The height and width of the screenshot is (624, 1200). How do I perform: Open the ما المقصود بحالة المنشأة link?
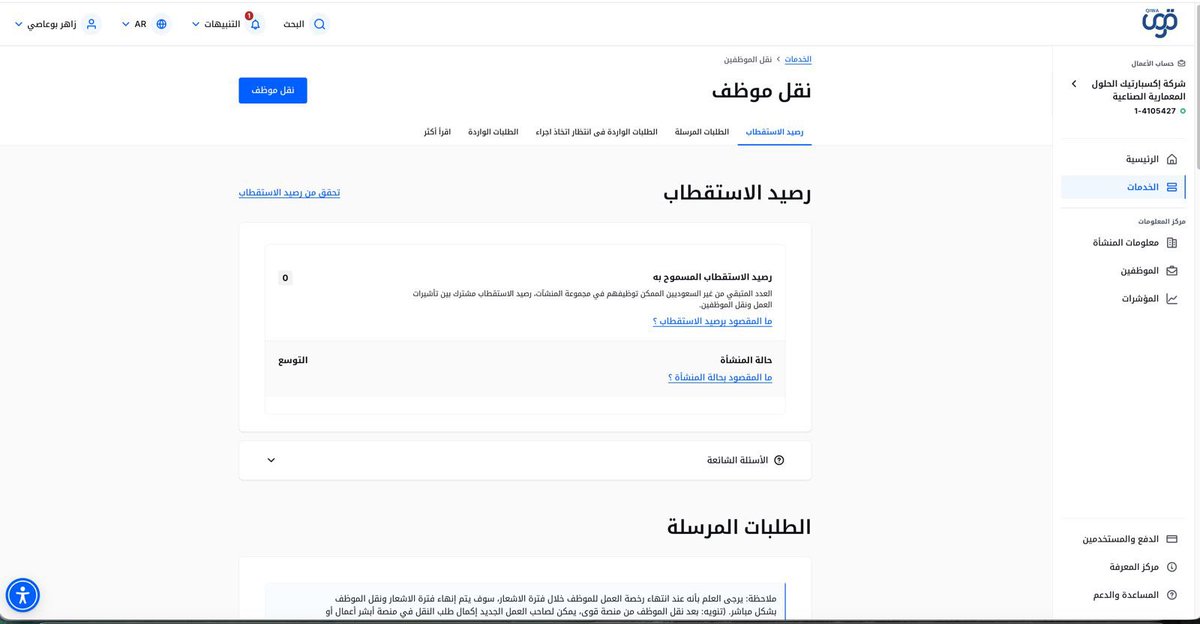click(720, 377)
